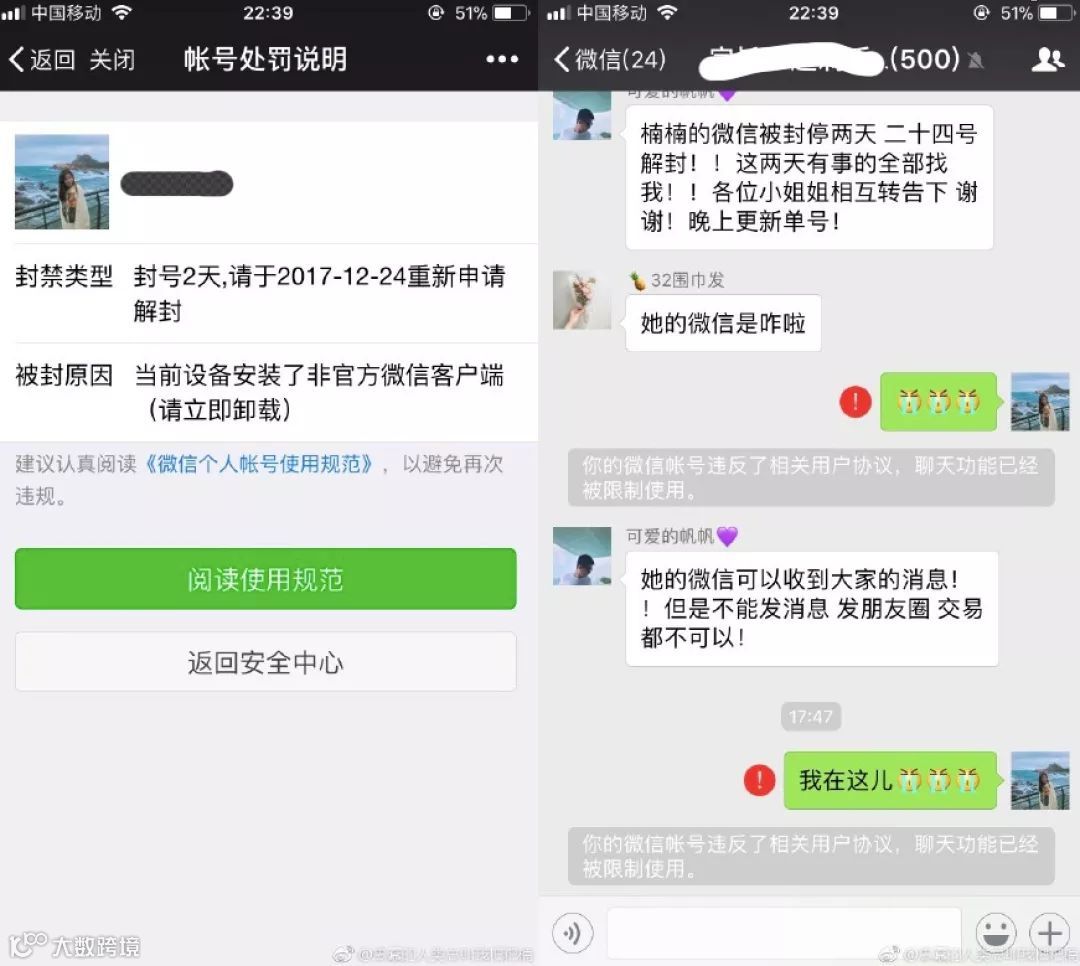Tap own avatar next to 我在这儿 message
This screenshot has width=1080, height=966.
[x=1040, y=780]
